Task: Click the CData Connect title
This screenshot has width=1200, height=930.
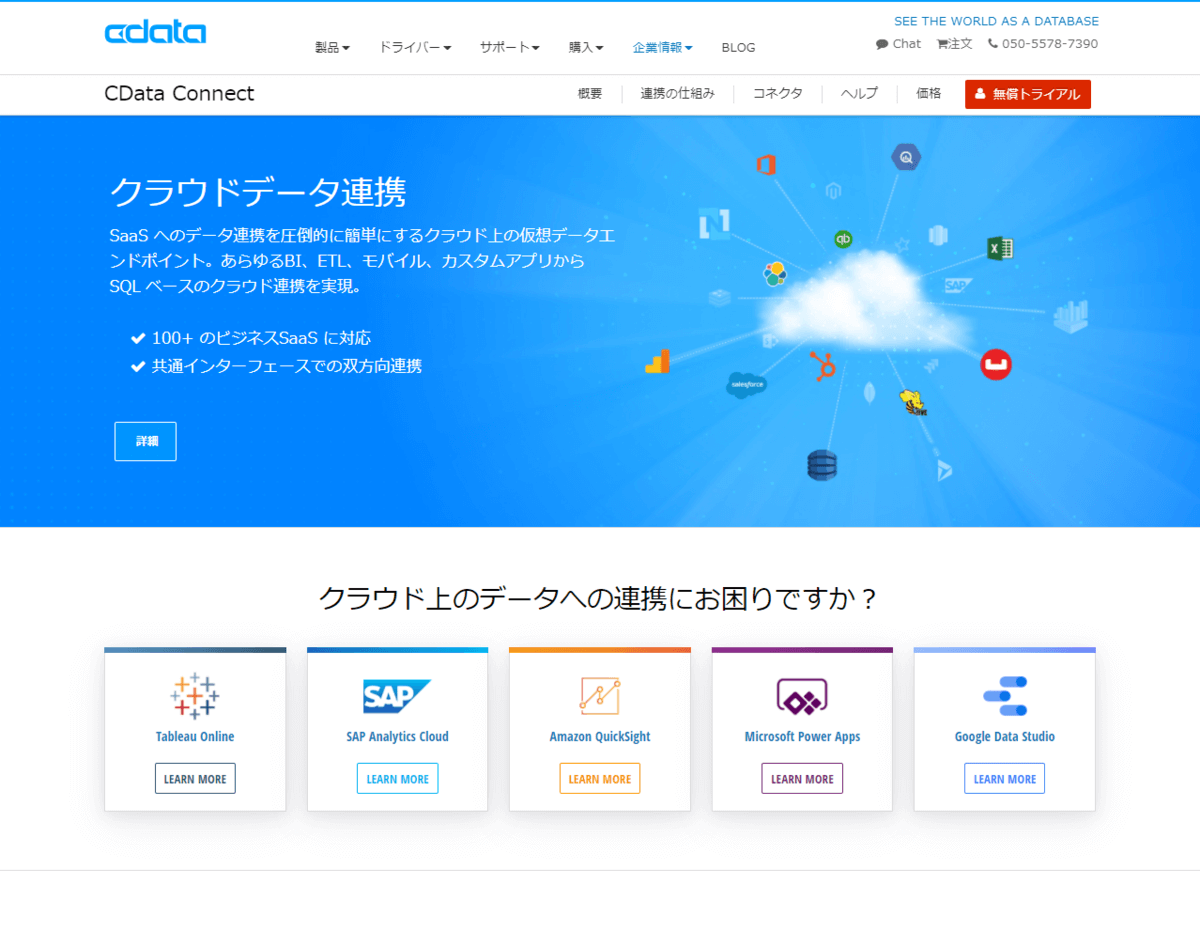Action: (x=179, y=94)
